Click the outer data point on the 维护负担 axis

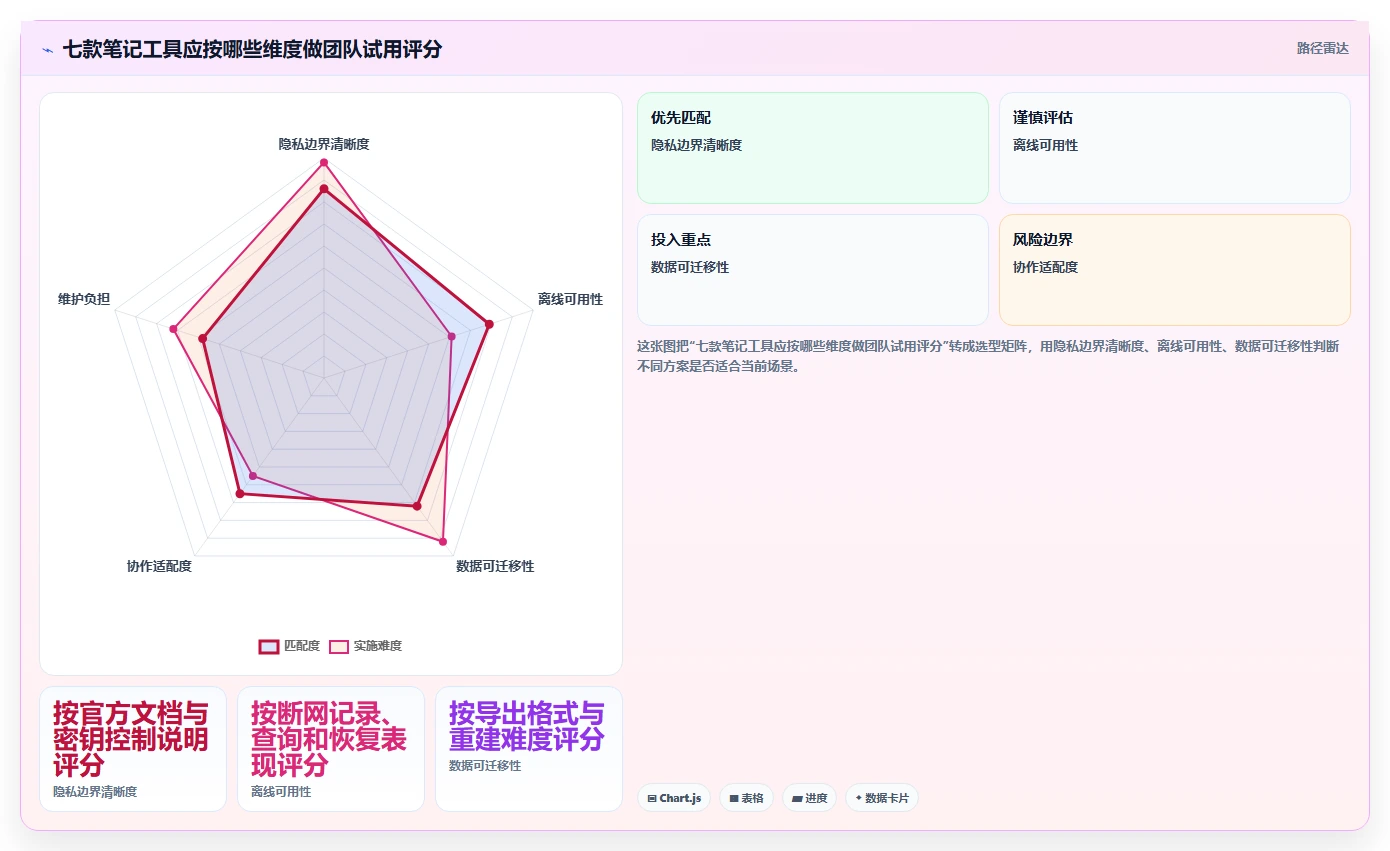[173, 328]
